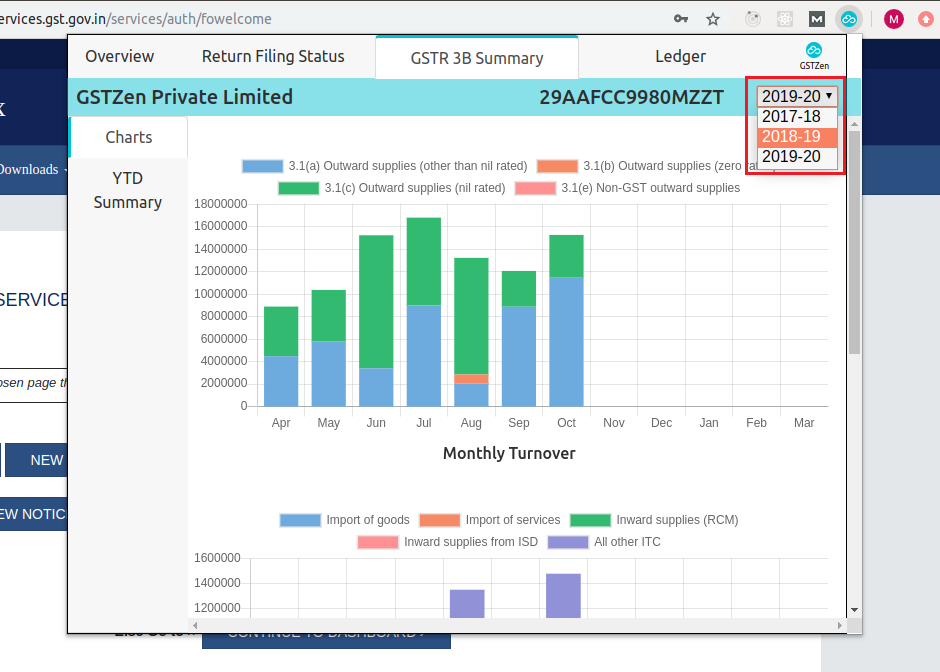Click the scroll up arrow in popup

pos(854,123)
